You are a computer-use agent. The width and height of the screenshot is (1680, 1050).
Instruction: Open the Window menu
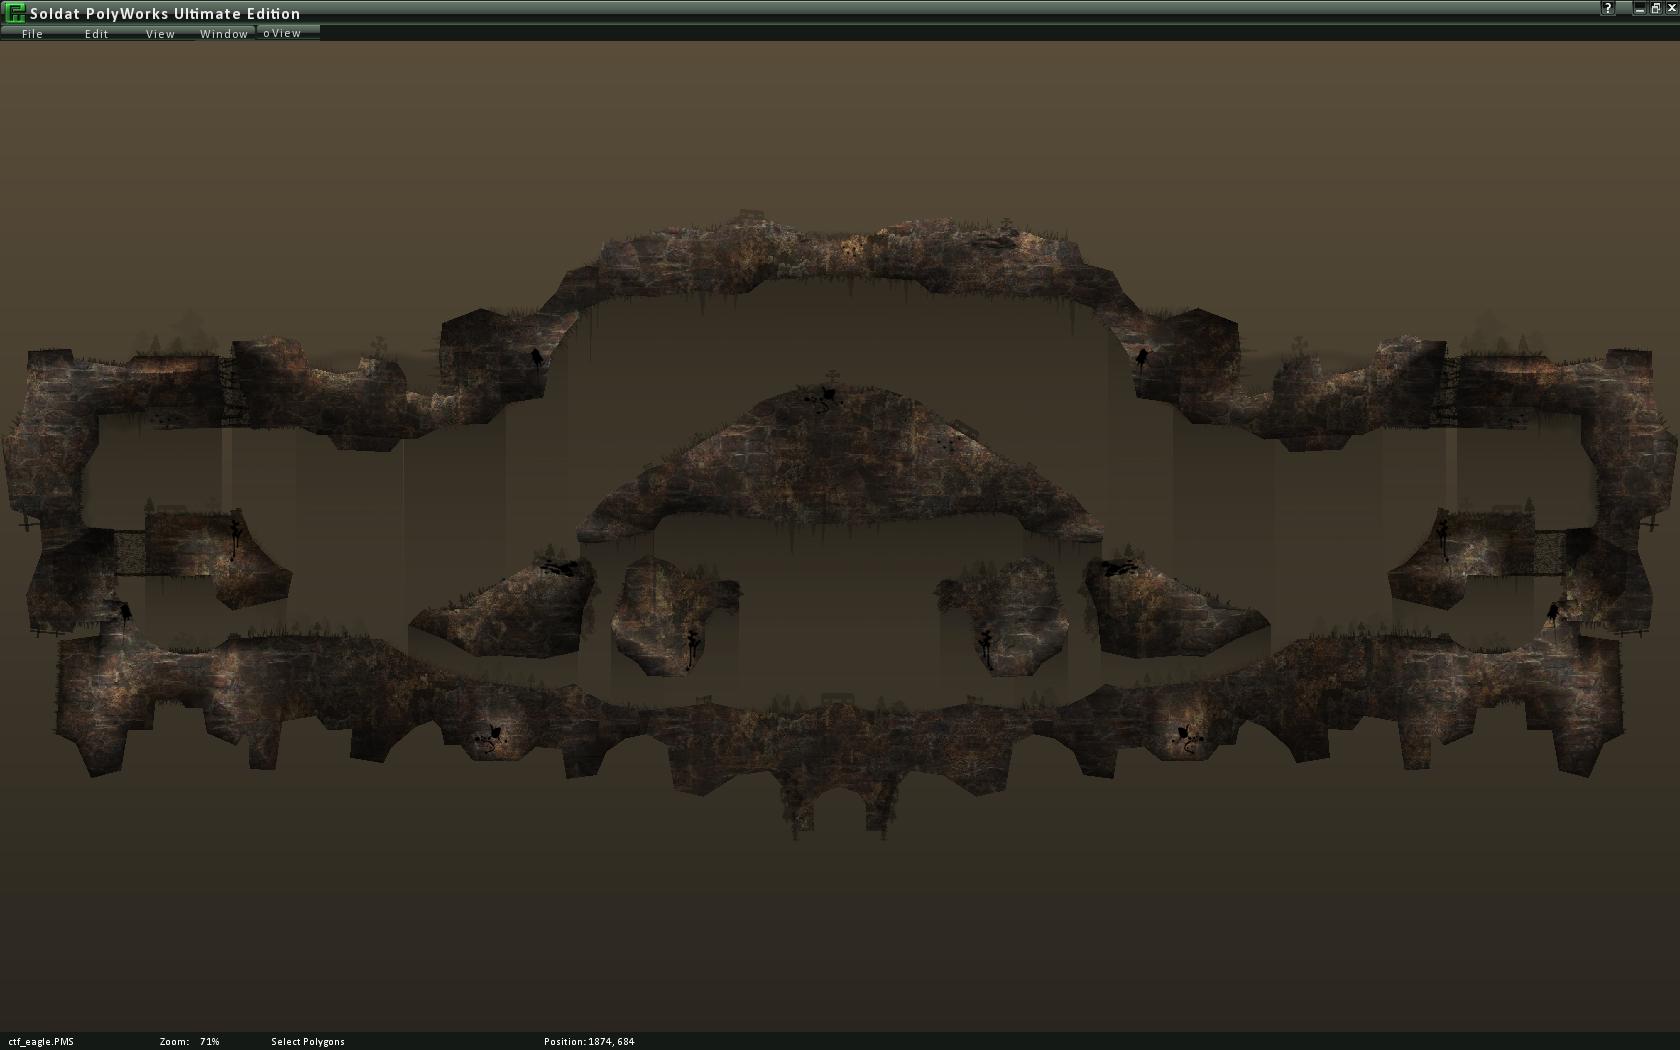click(224, 34)
